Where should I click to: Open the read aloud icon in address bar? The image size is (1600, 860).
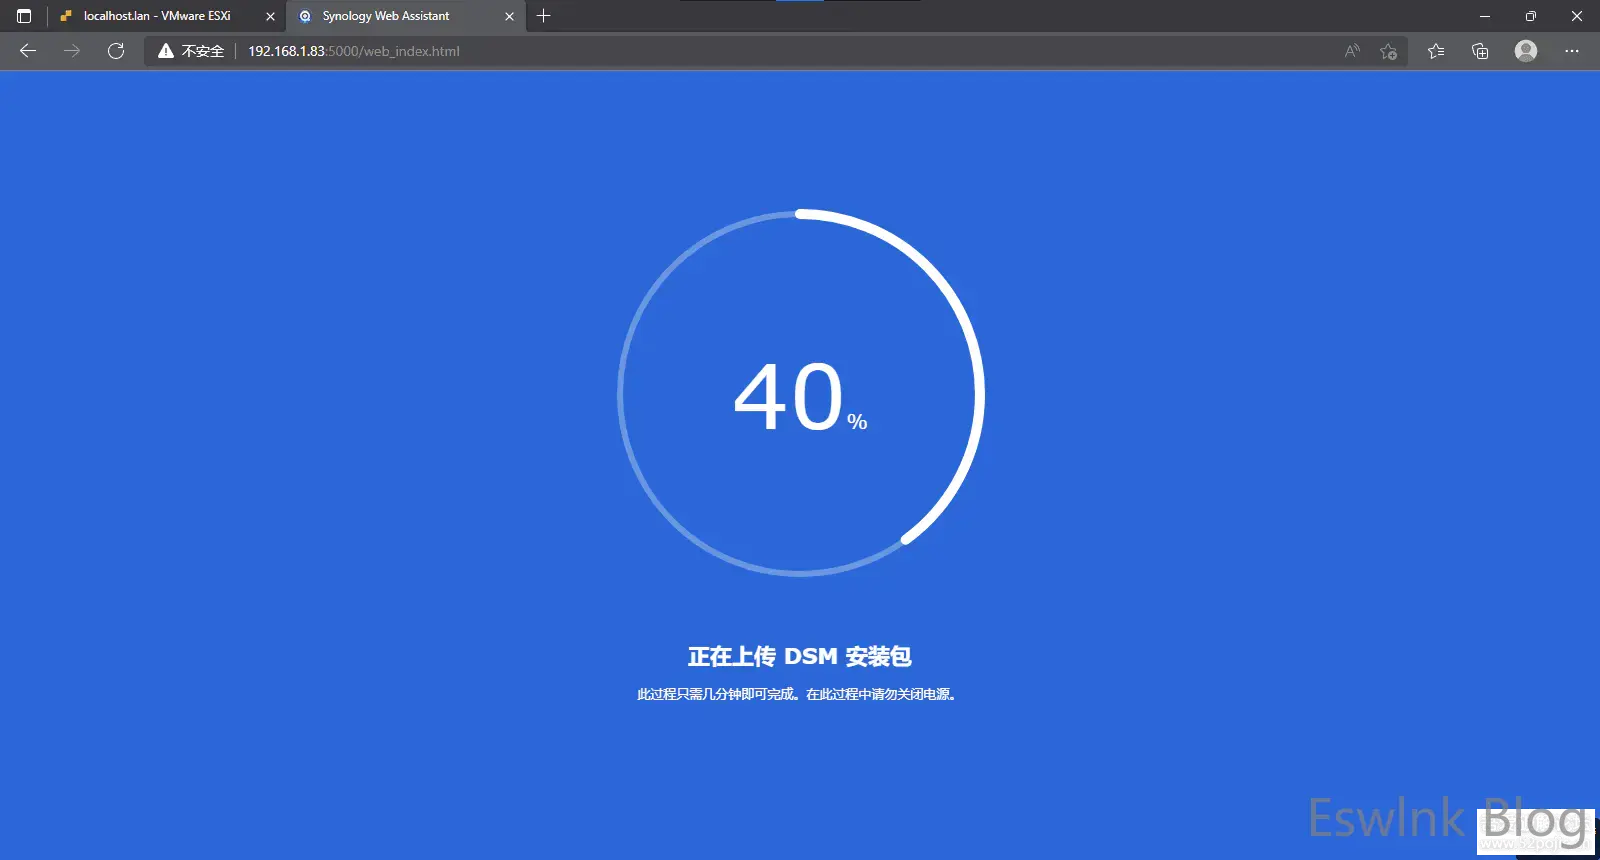click(1352, 51)
